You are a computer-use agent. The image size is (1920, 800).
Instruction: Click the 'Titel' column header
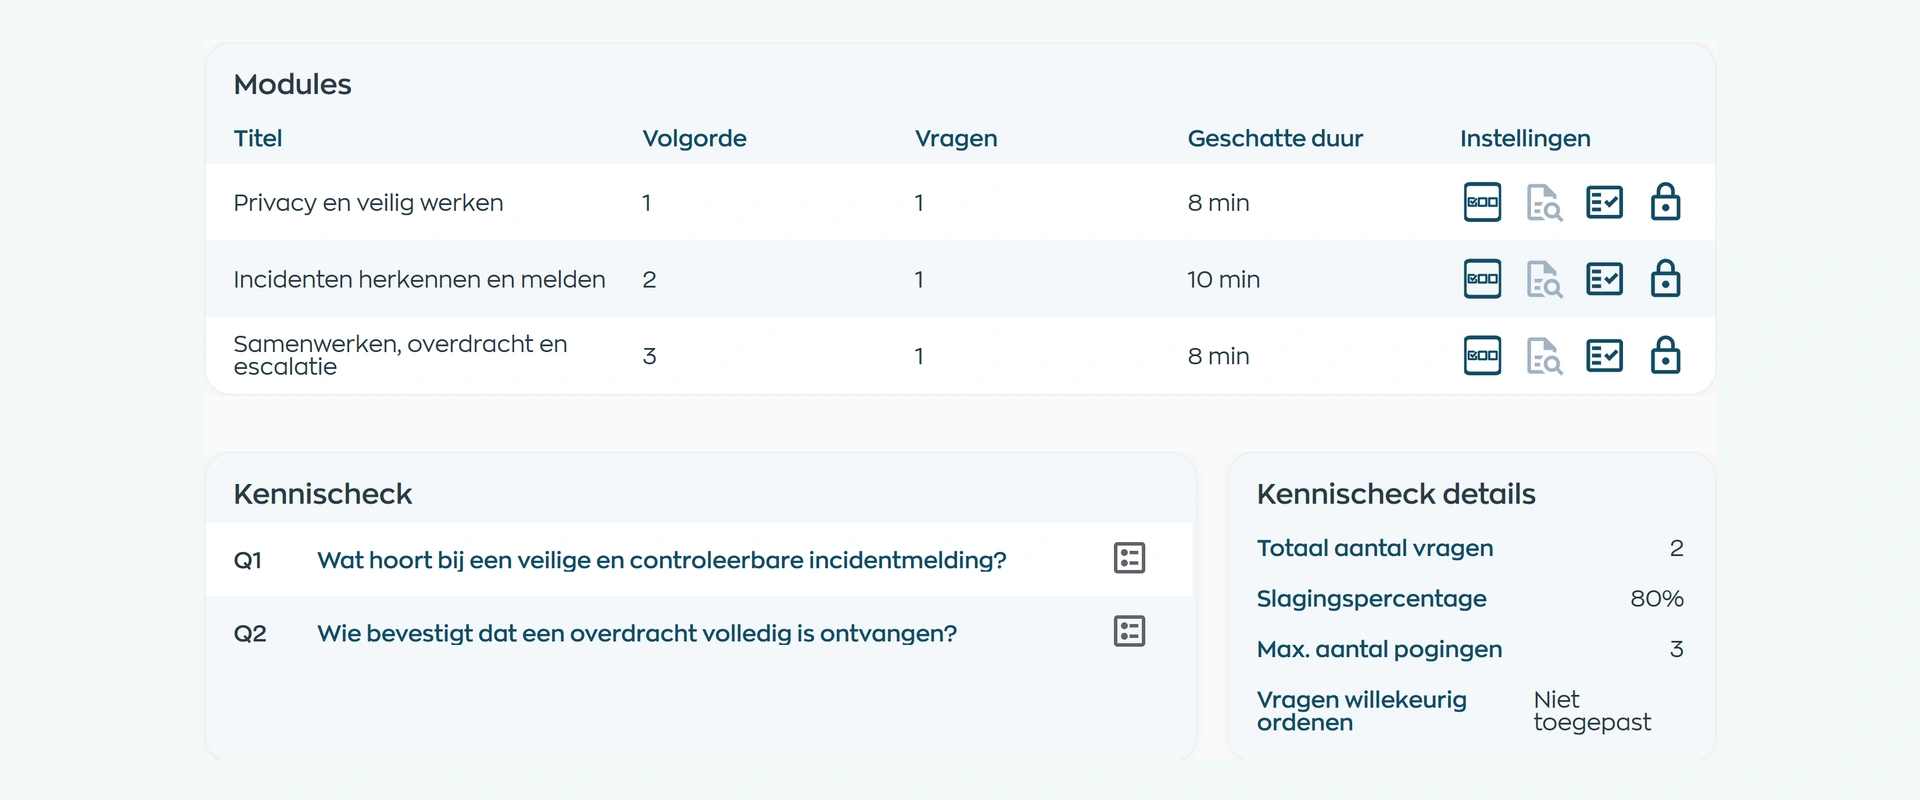[258, 139]
